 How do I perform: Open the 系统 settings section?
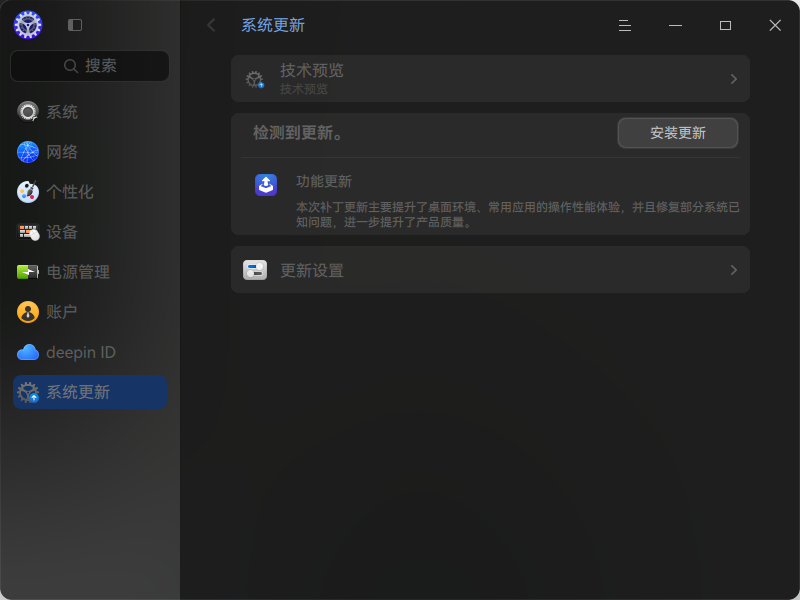click(x=90, y=112)
